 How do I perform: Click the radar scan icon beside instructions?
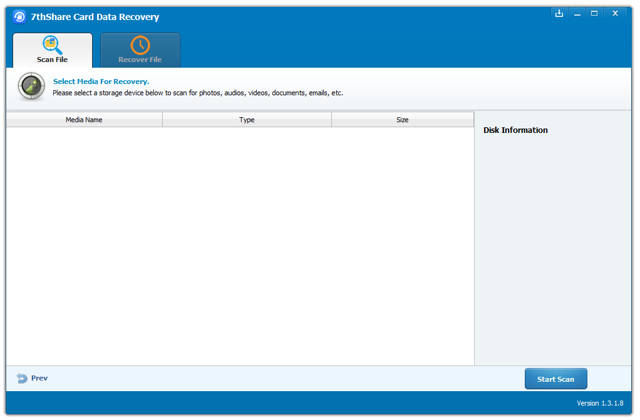tap(31, 86)
